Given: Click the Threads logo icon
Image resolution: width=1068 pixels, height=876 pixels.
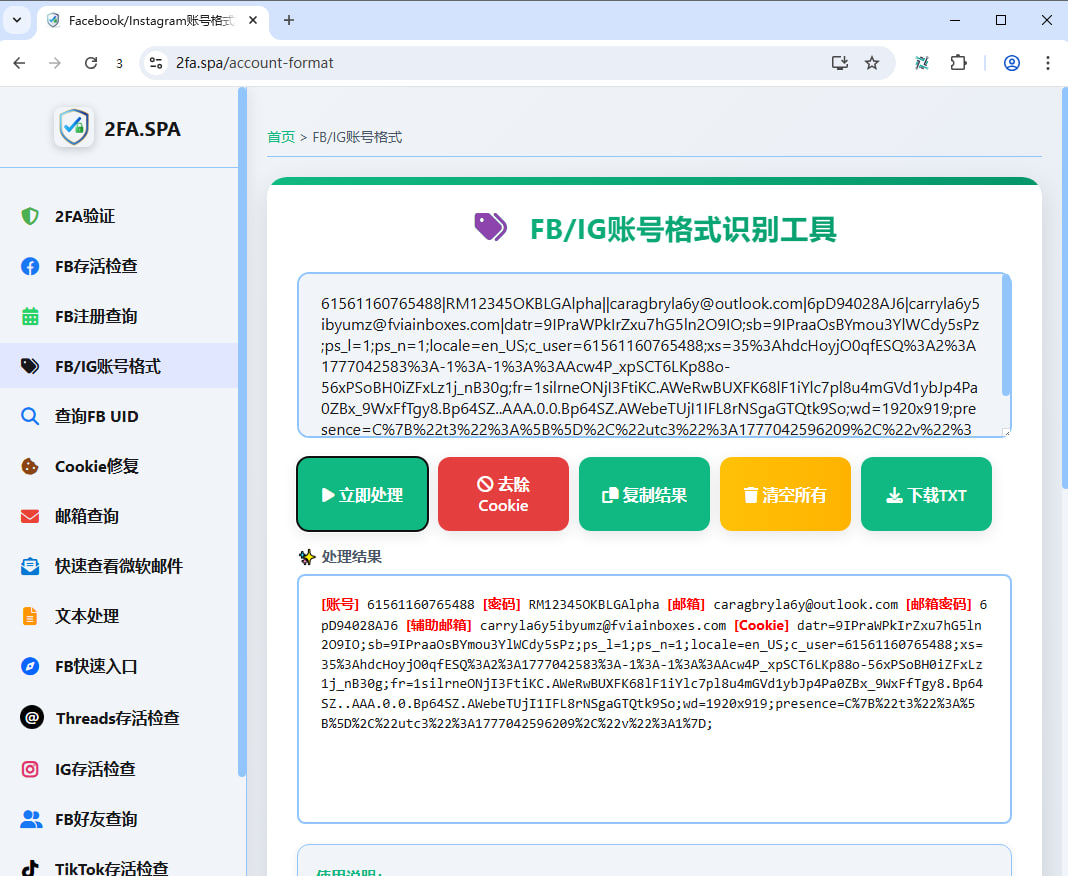Looking at the screenshot, I should tap(32, 717).
